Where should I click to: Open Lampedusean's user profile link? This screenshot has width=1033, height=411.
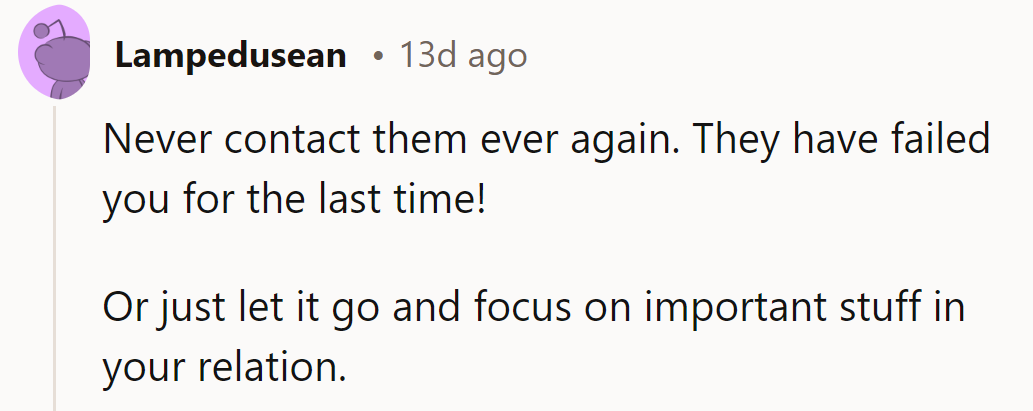[230, 55]
